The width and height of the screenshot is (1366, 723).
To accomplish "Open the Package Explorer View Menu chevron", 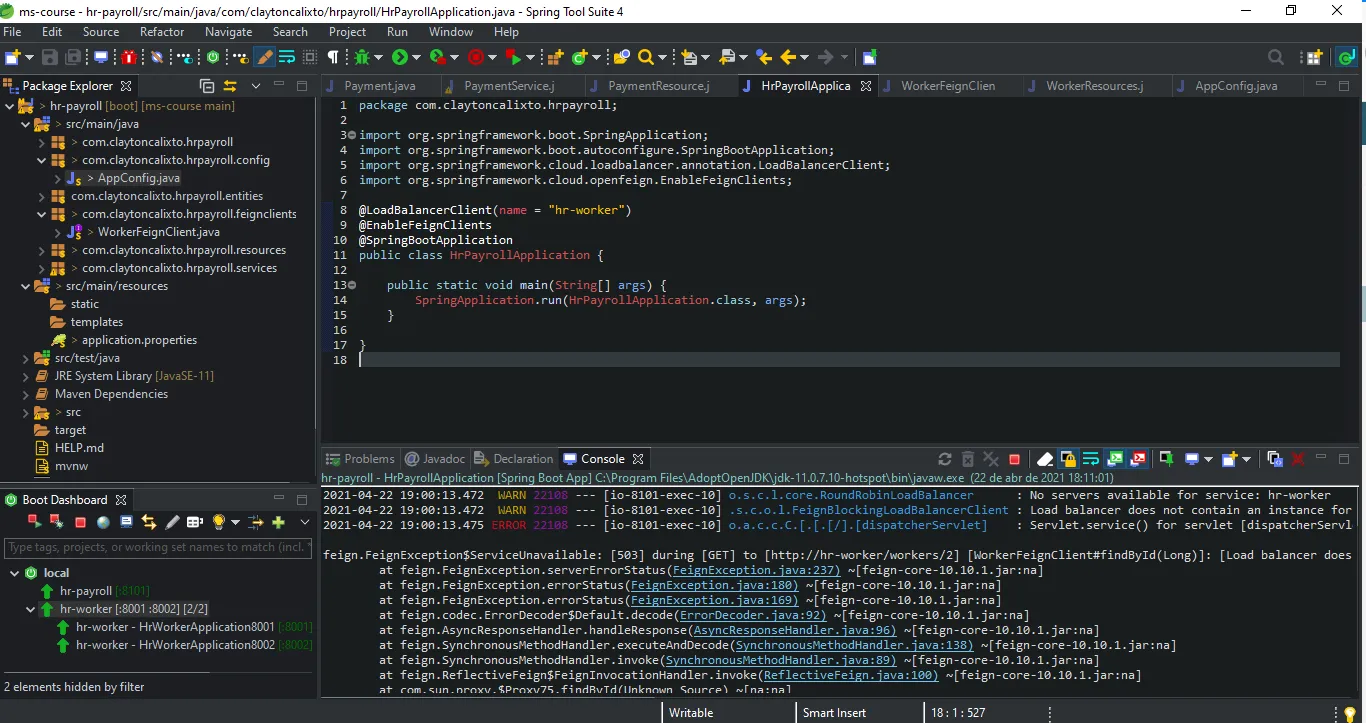I will click(256, 86).
